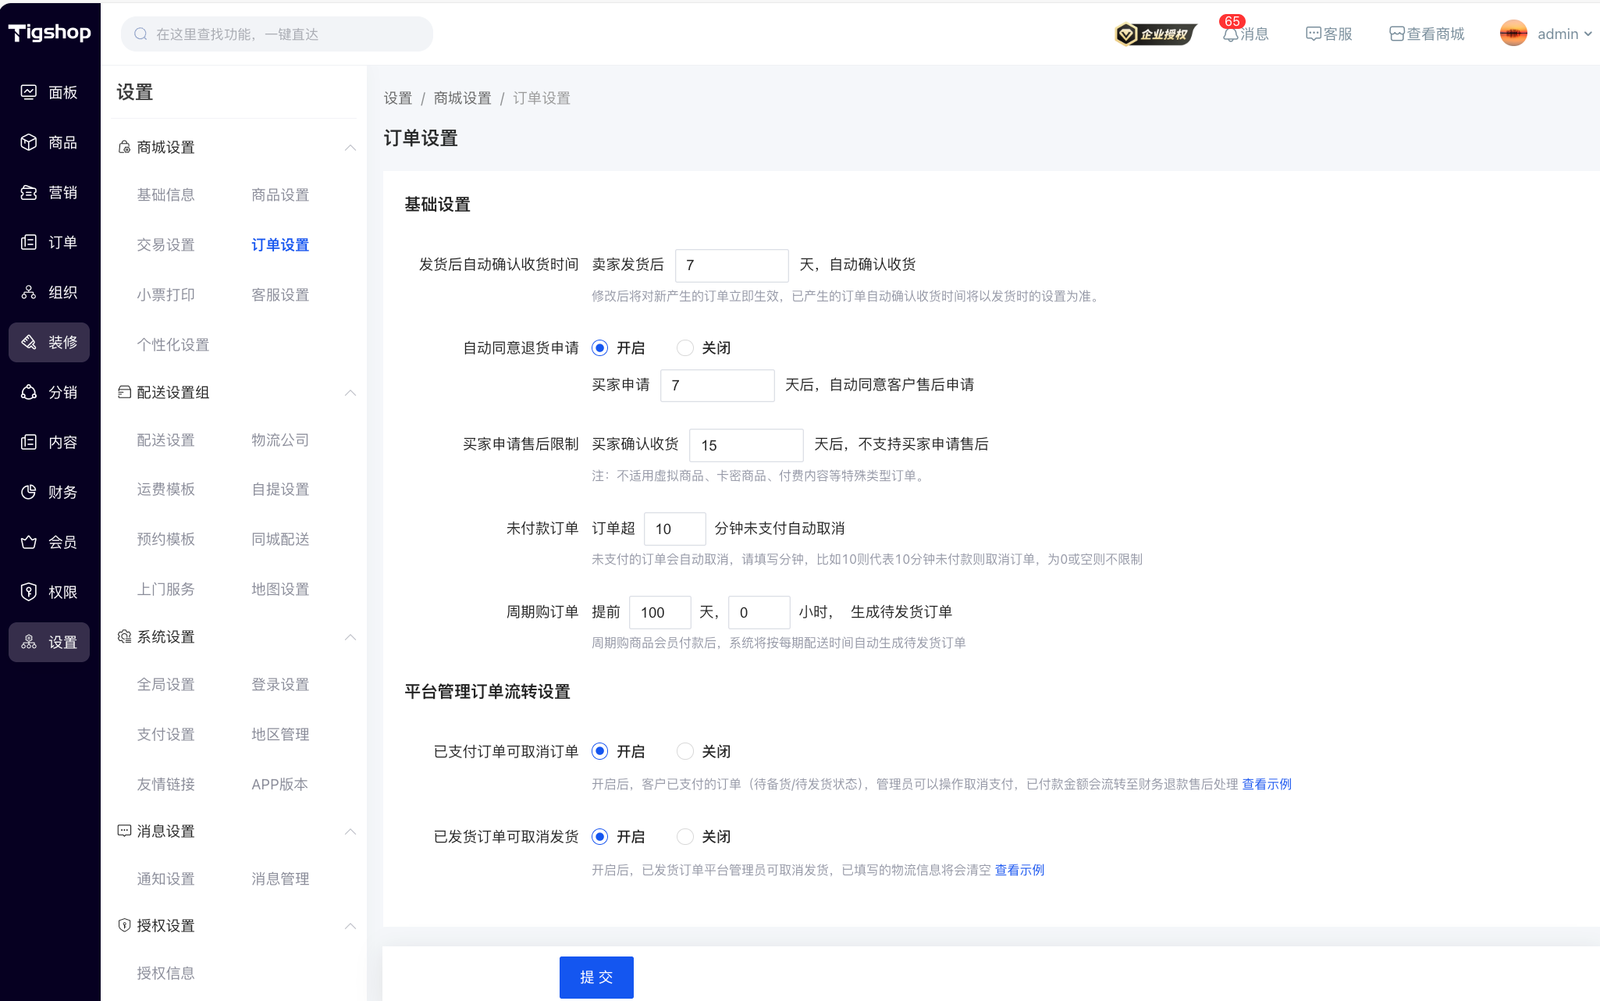The image size is (1600, 1001).
Task: Open 查看示例 link for 已支付订单
Action: click(1266, 784)
